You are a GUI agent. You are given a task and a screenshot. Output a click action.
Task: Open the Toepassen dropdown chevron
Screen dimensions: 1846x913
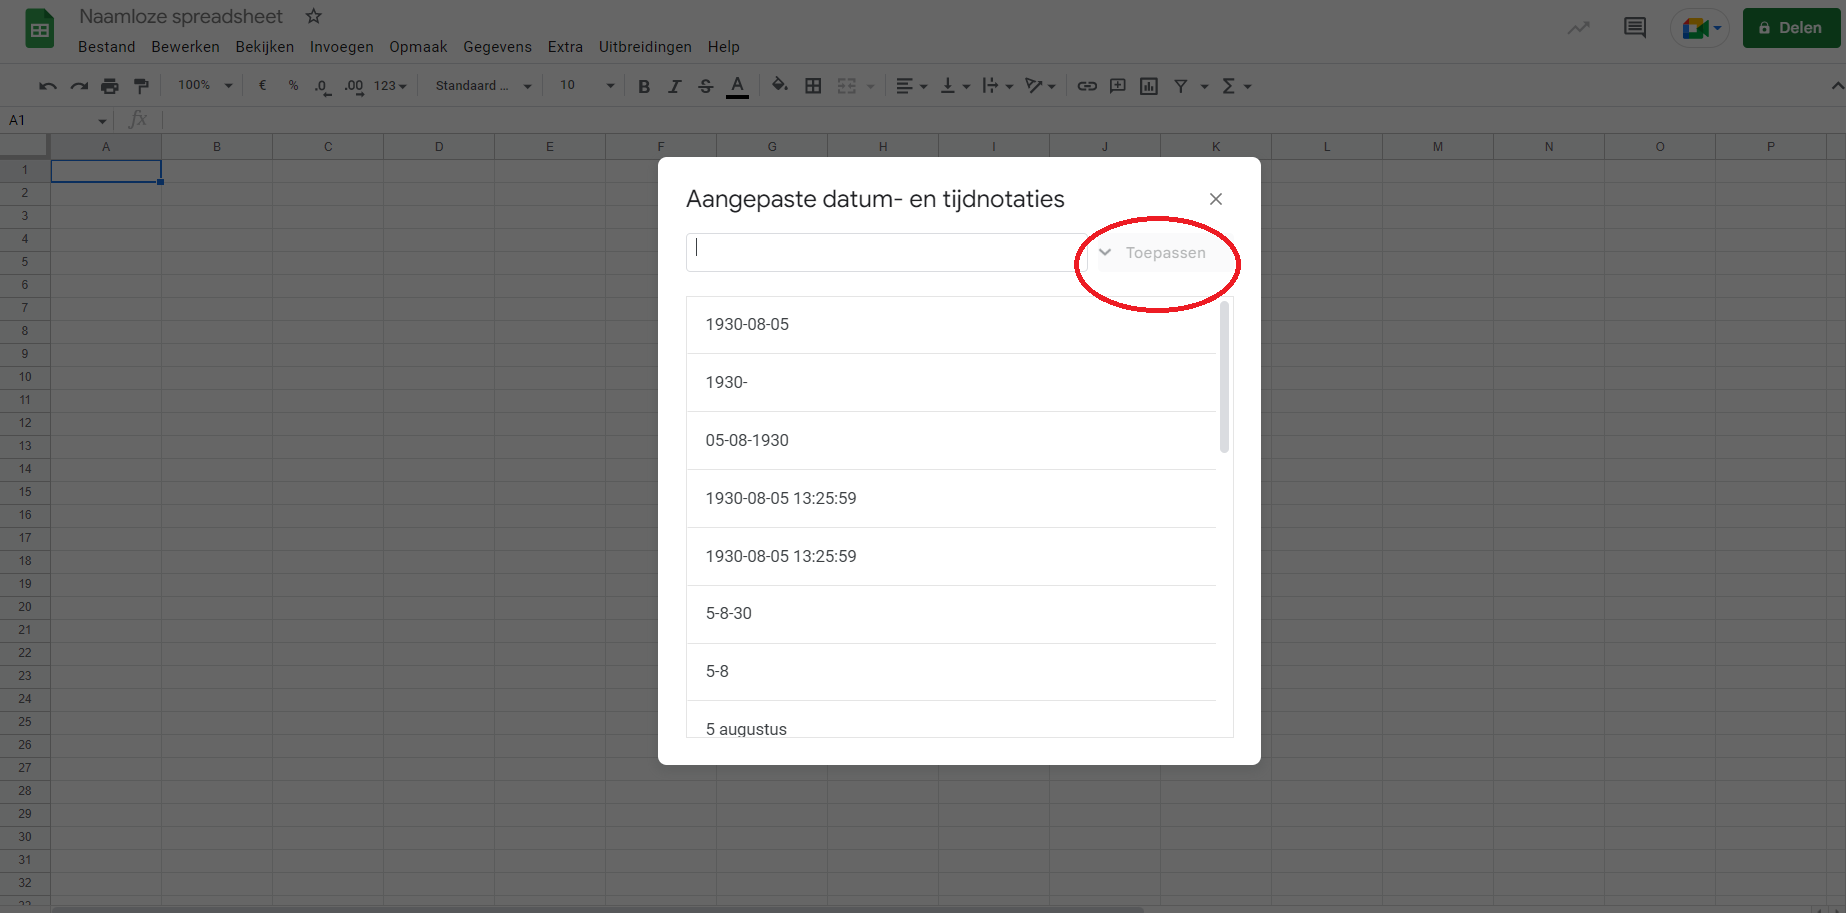point(1104,252)
